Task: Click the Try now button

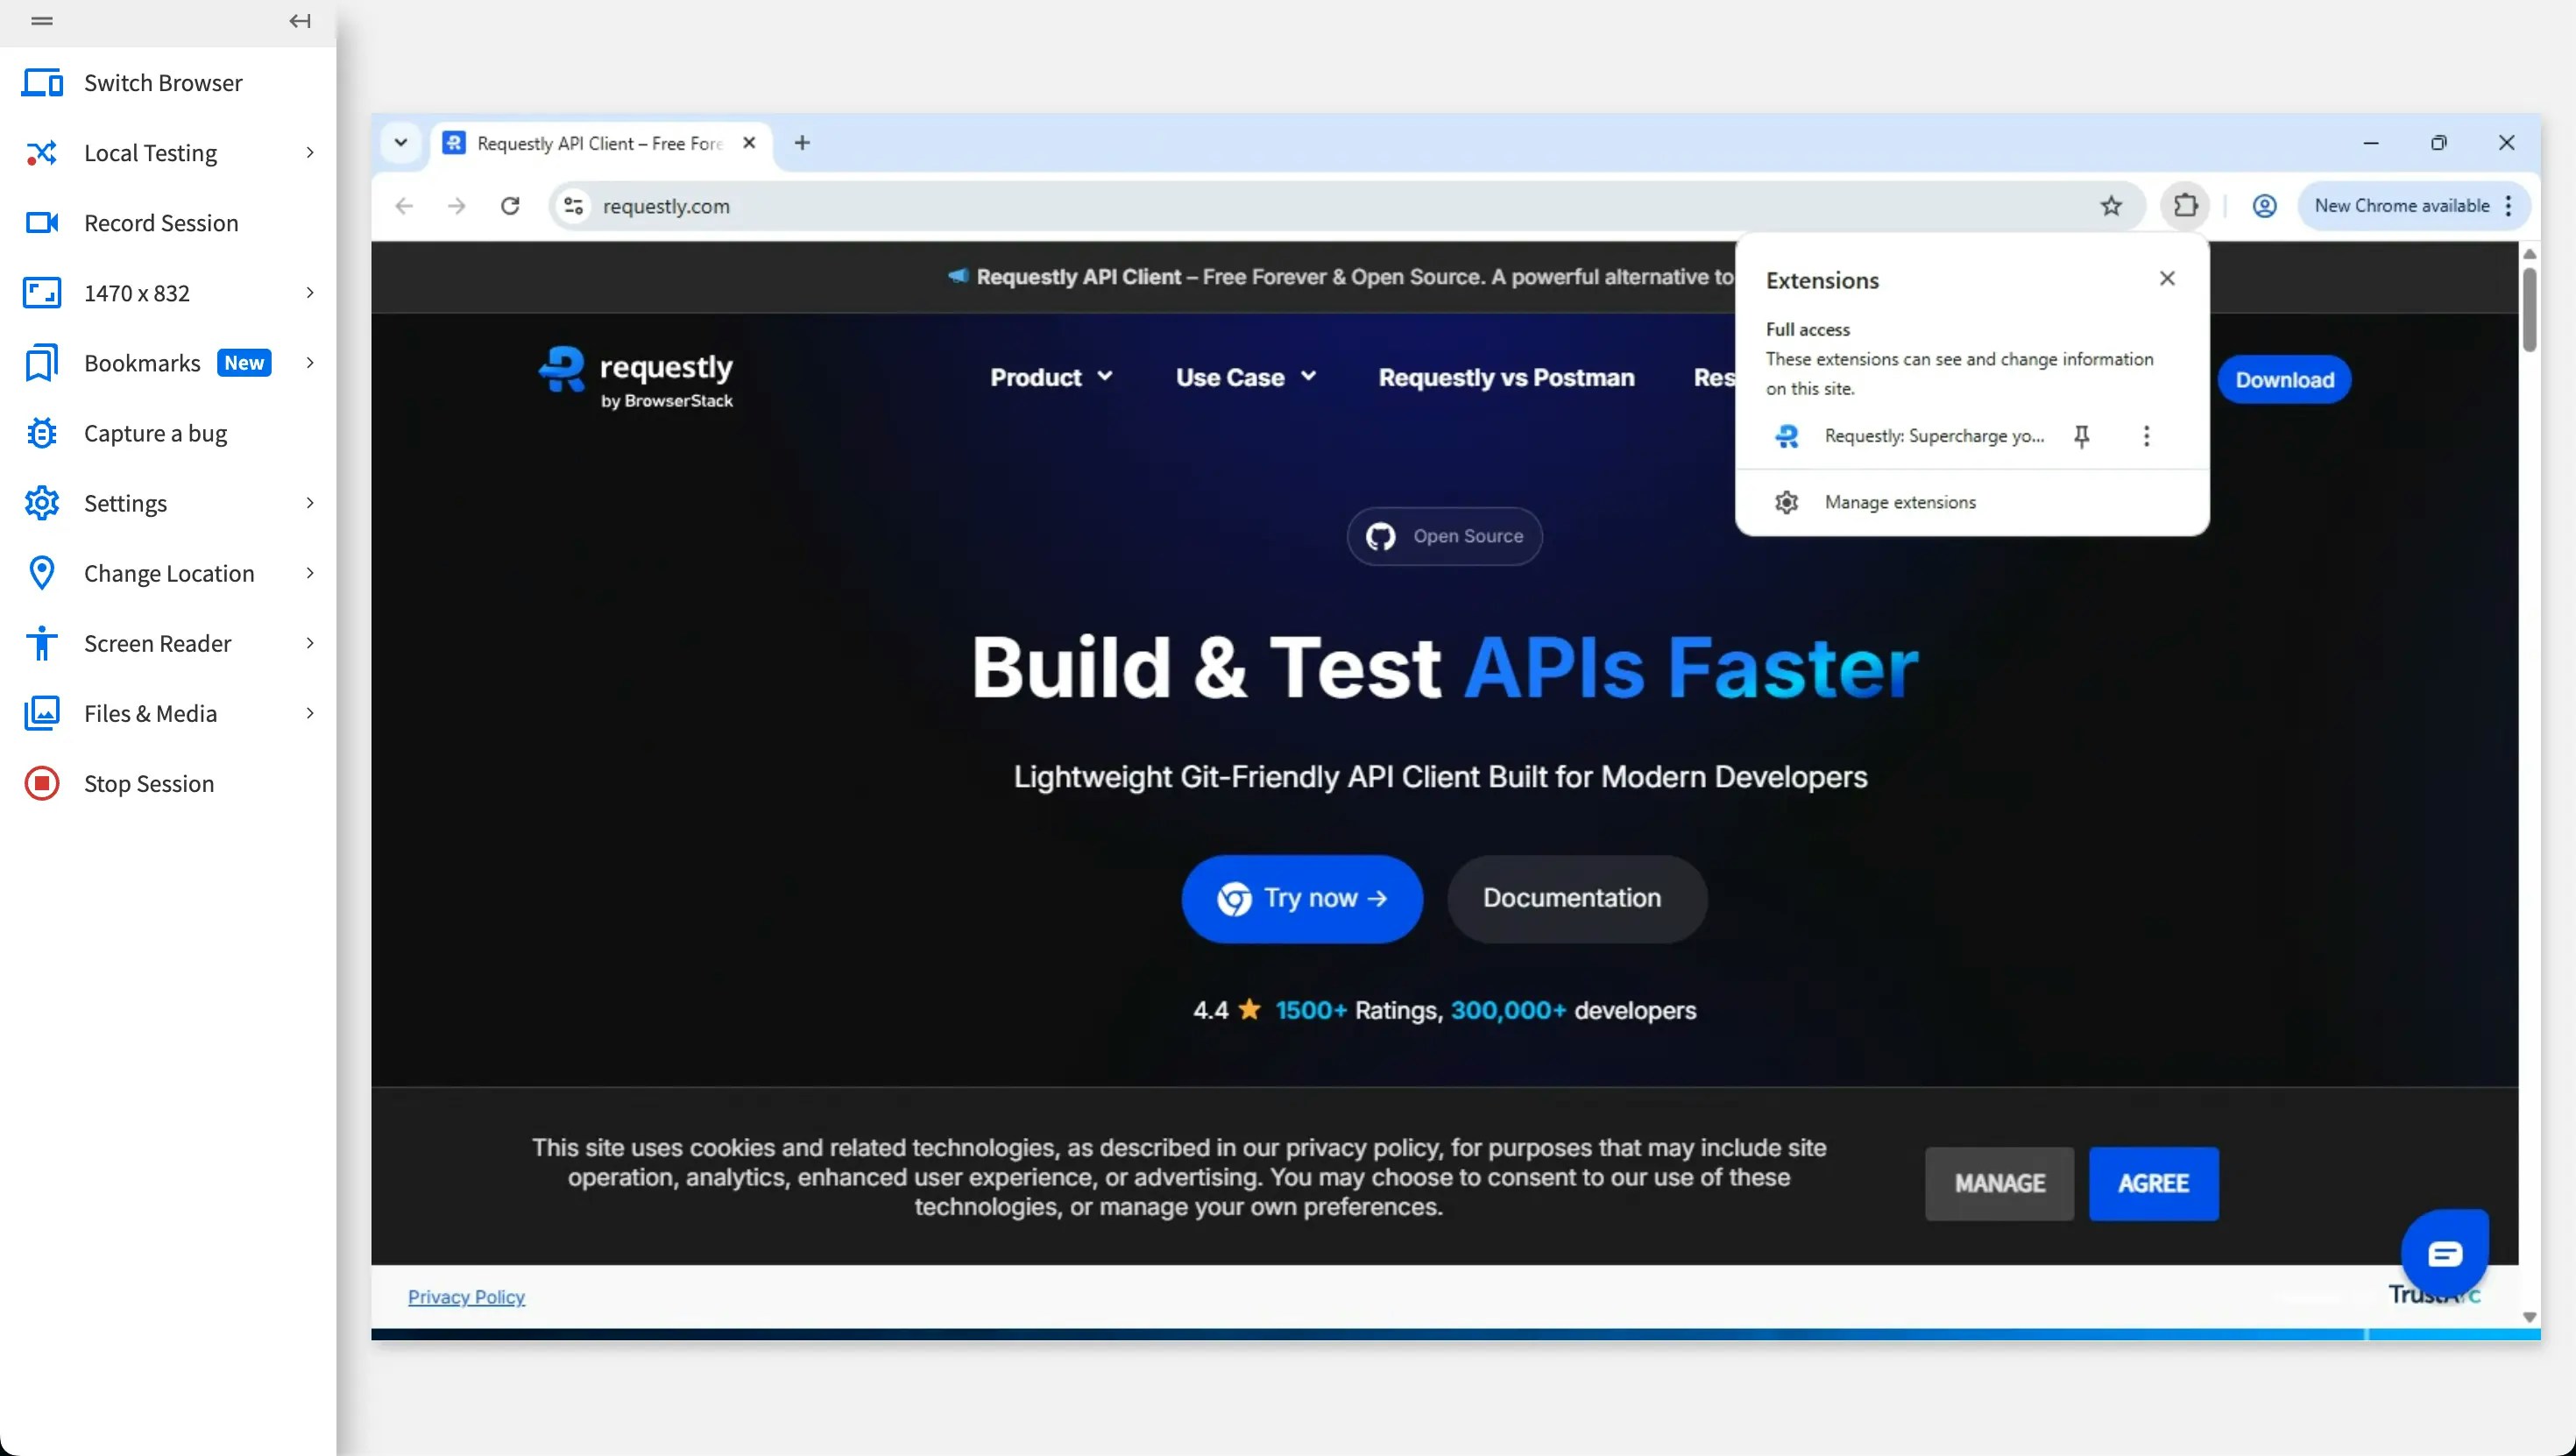Action: [x=1302, y=898]
